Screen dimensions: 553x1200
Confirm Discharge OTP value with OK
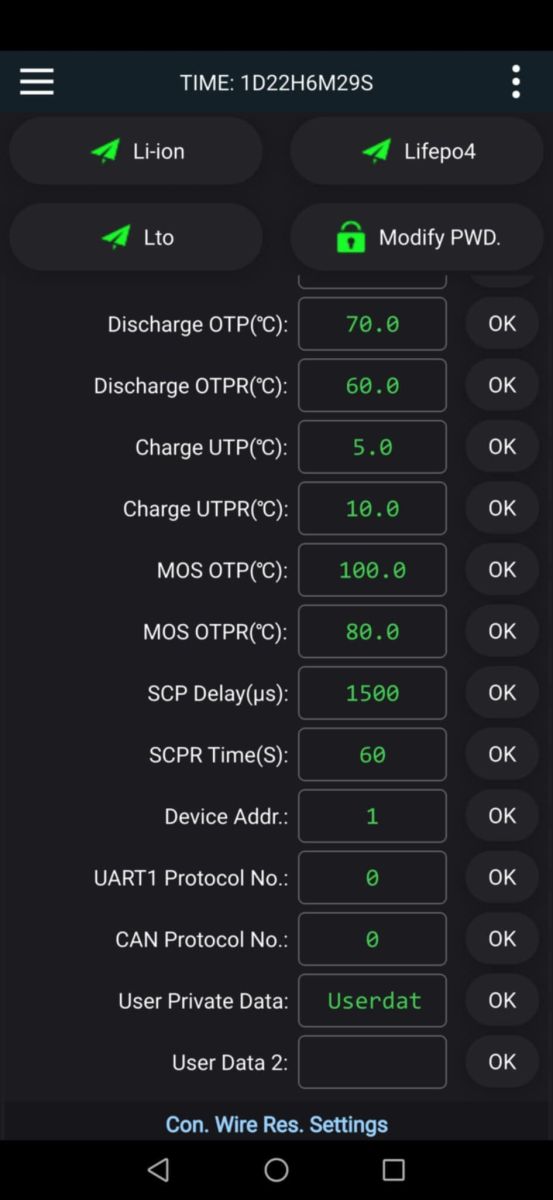pyautogui.click(x=502, y=323)
